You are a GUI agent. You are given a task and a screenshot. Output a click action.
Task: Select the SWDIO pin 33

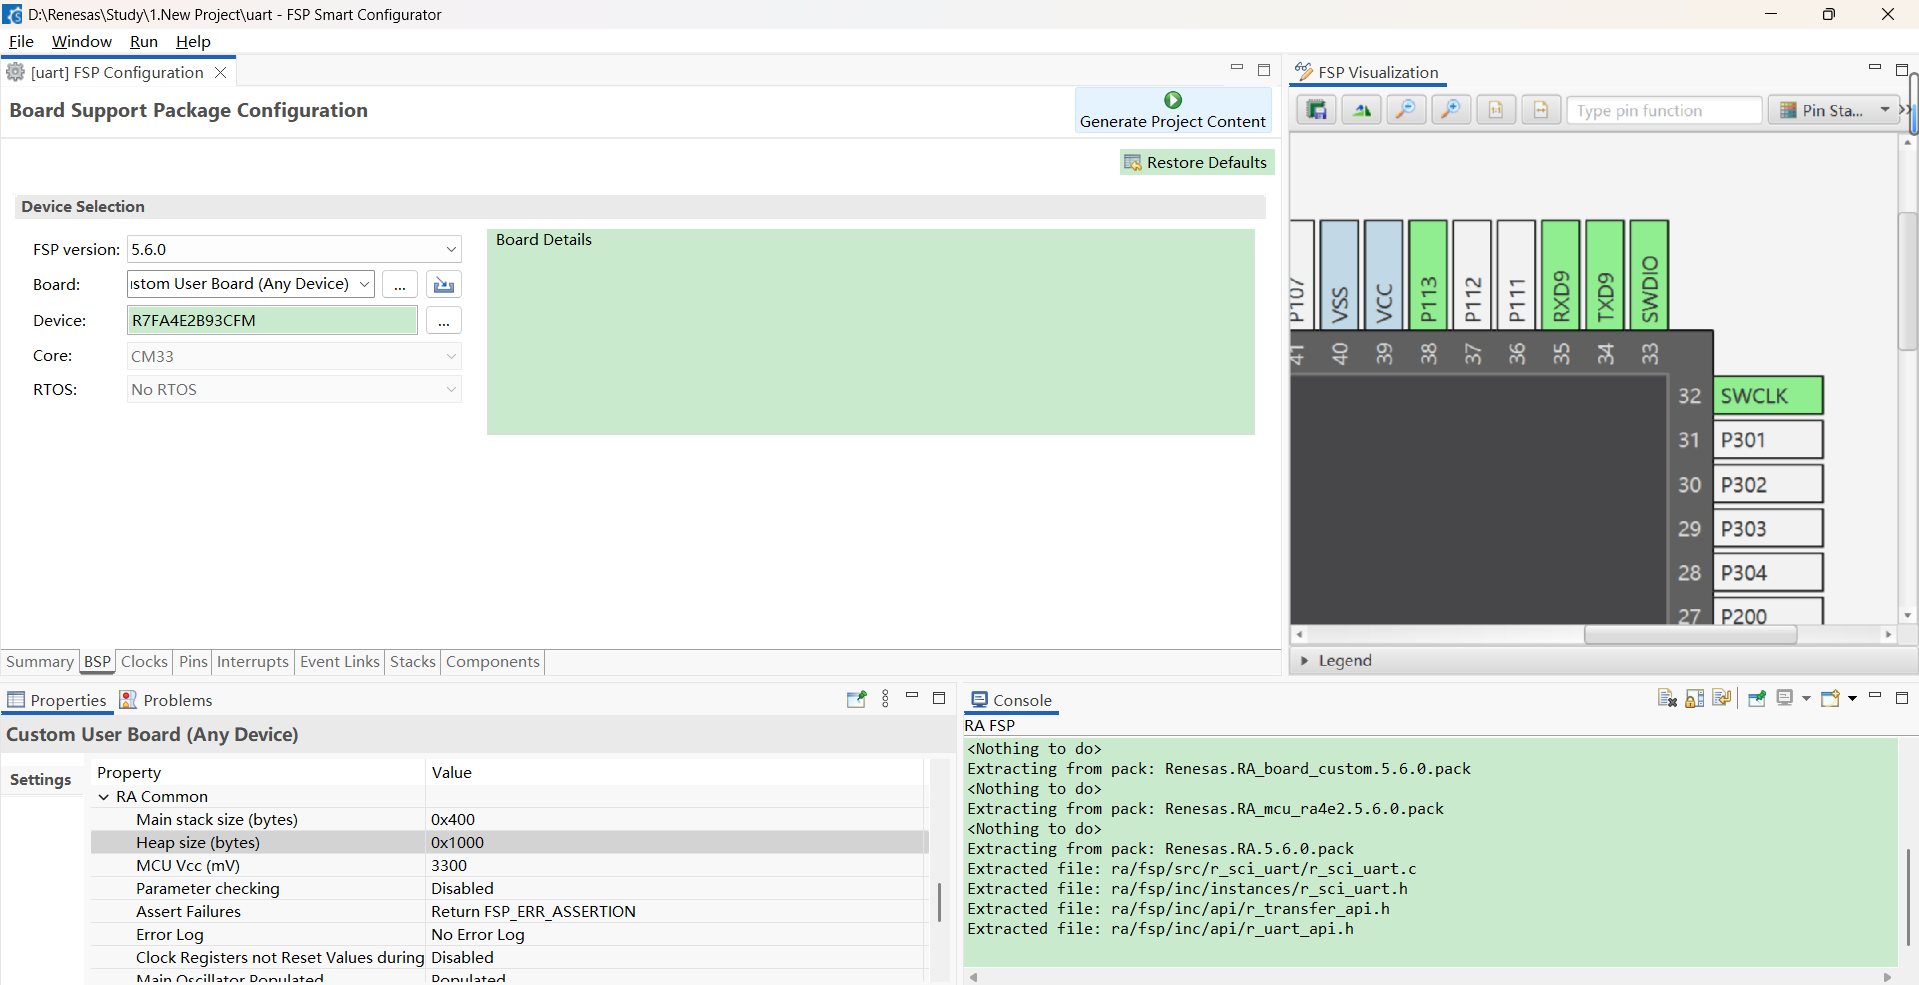(x=1650, y=275)
